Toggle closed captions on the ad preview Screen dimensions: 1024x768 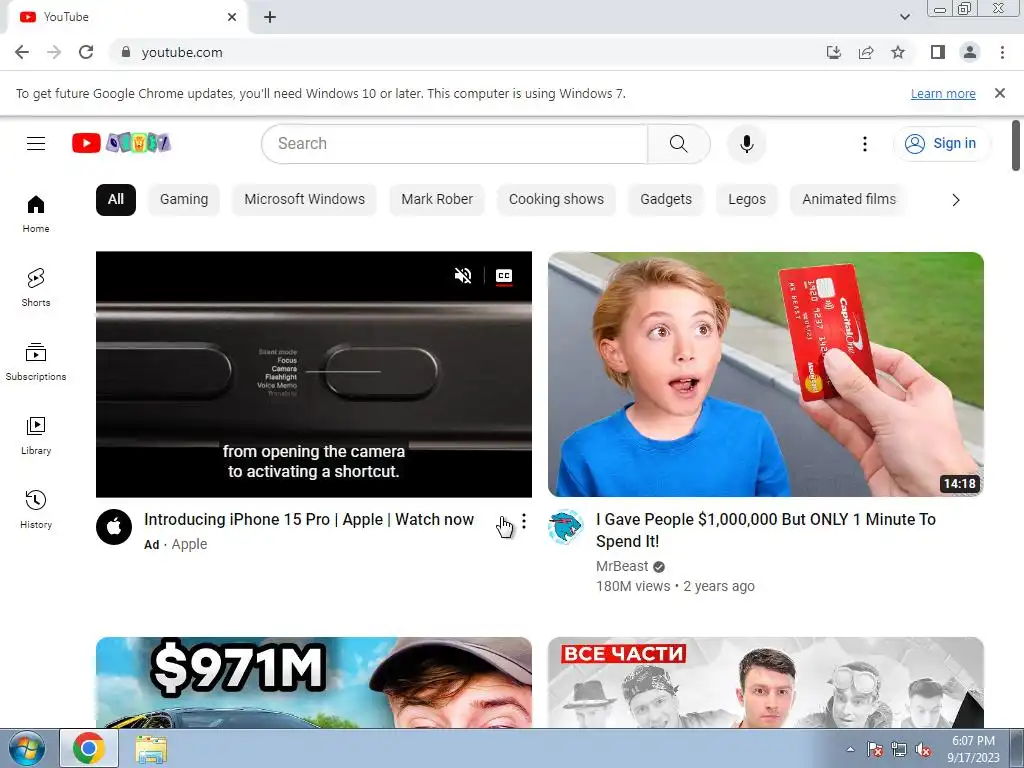(x=504, y=276)
